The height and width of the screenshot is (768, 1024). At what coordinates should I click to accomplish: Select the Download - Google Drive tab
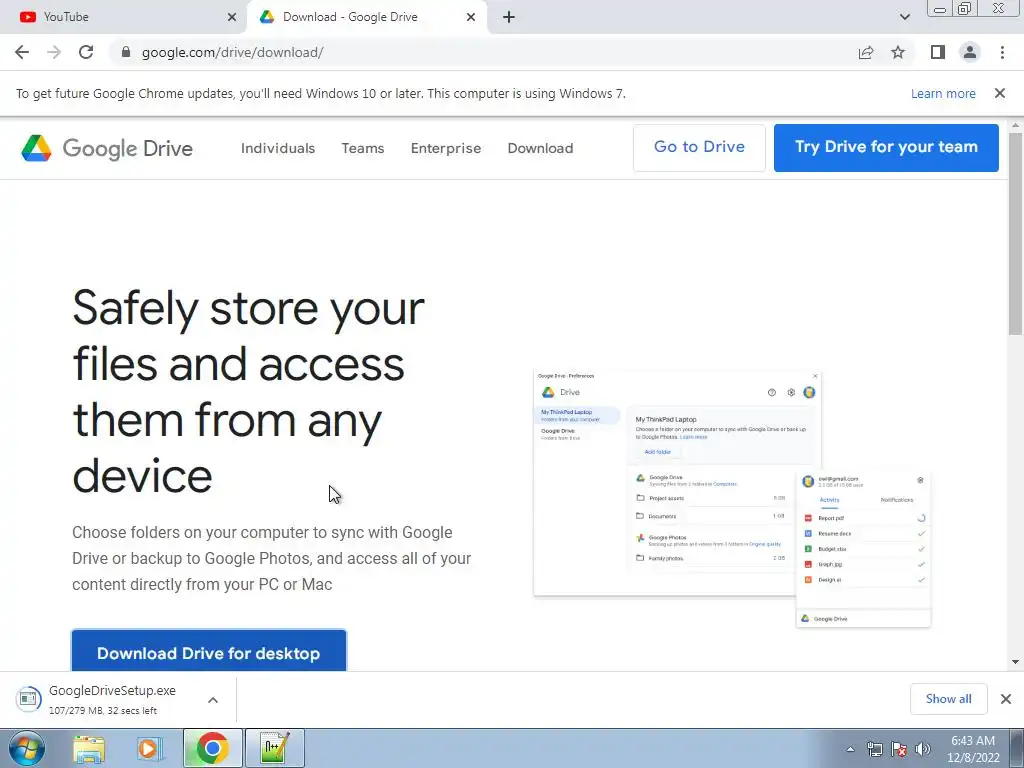click(x=367, y=17)
